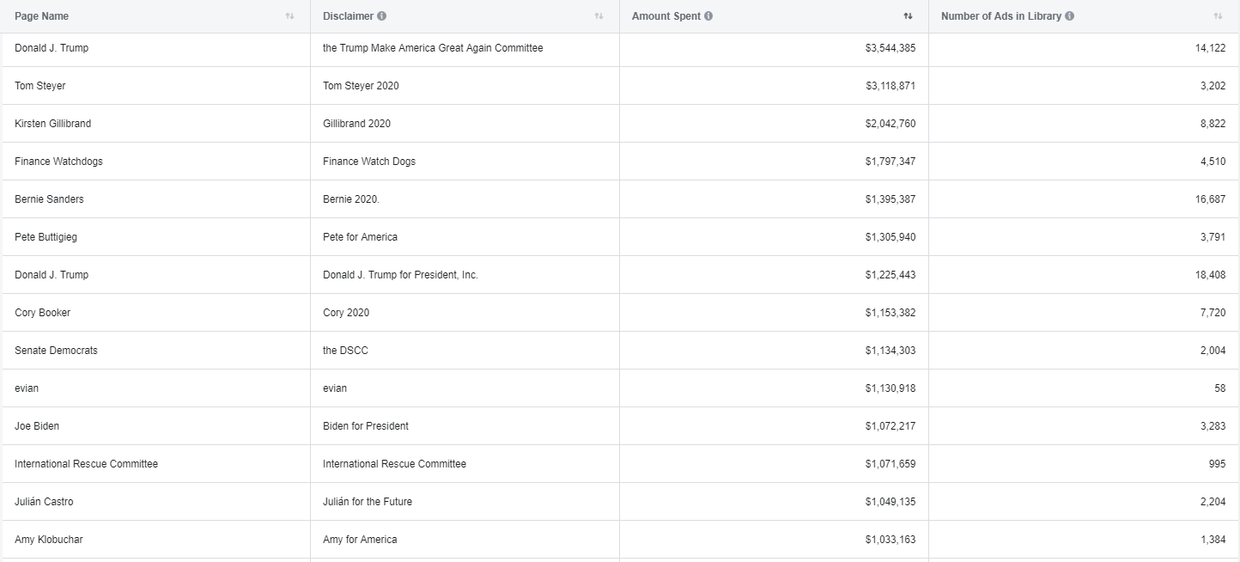Click ad count 2,204
Viewport: 1240px width, 562px height.
[1213, 502]
